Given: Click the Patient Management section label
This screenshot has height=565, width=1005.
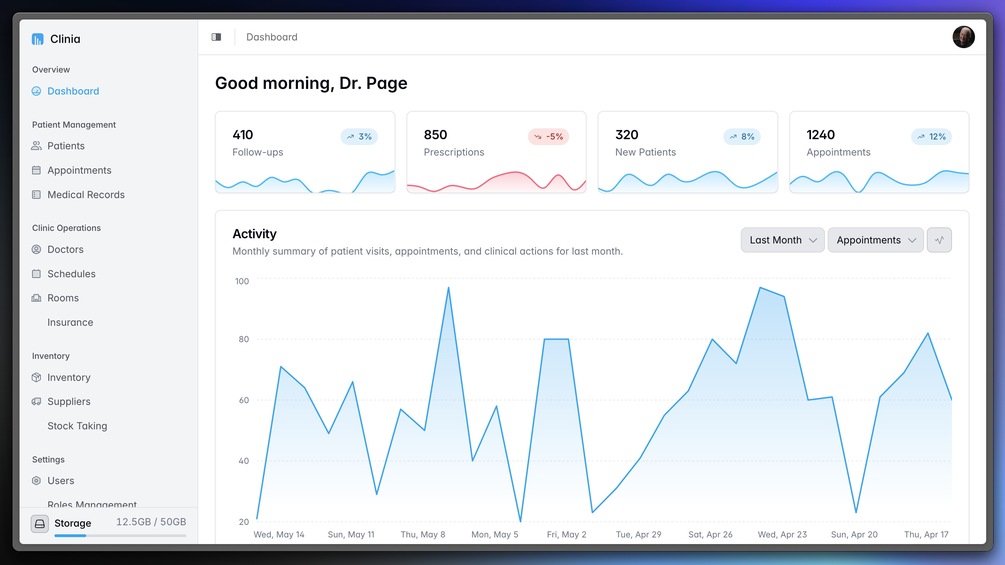Looking at the screenshot, I should pyautogui.click(x=74, y=125).
